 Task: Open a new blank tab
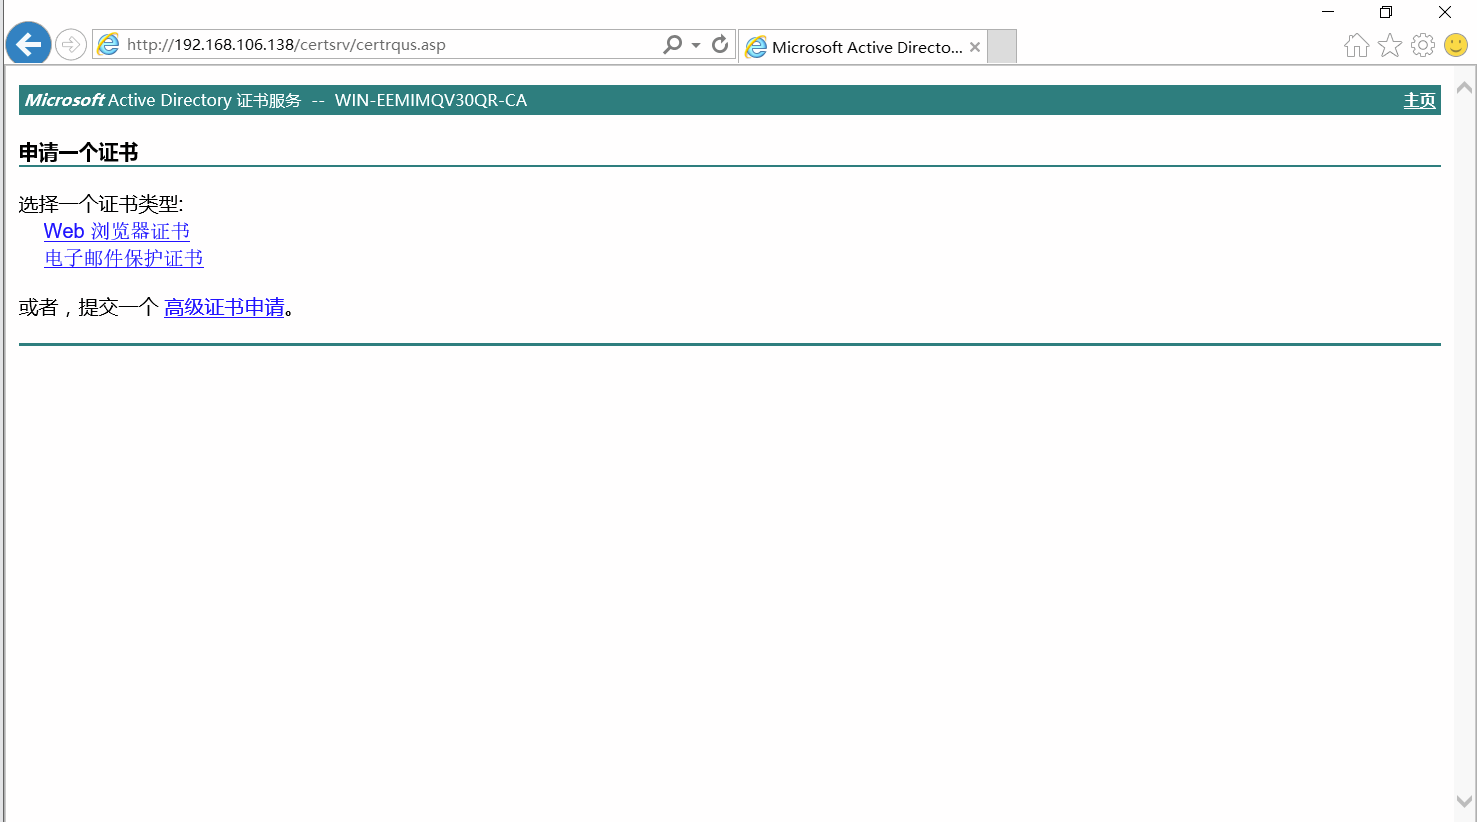coord(1002,47)
